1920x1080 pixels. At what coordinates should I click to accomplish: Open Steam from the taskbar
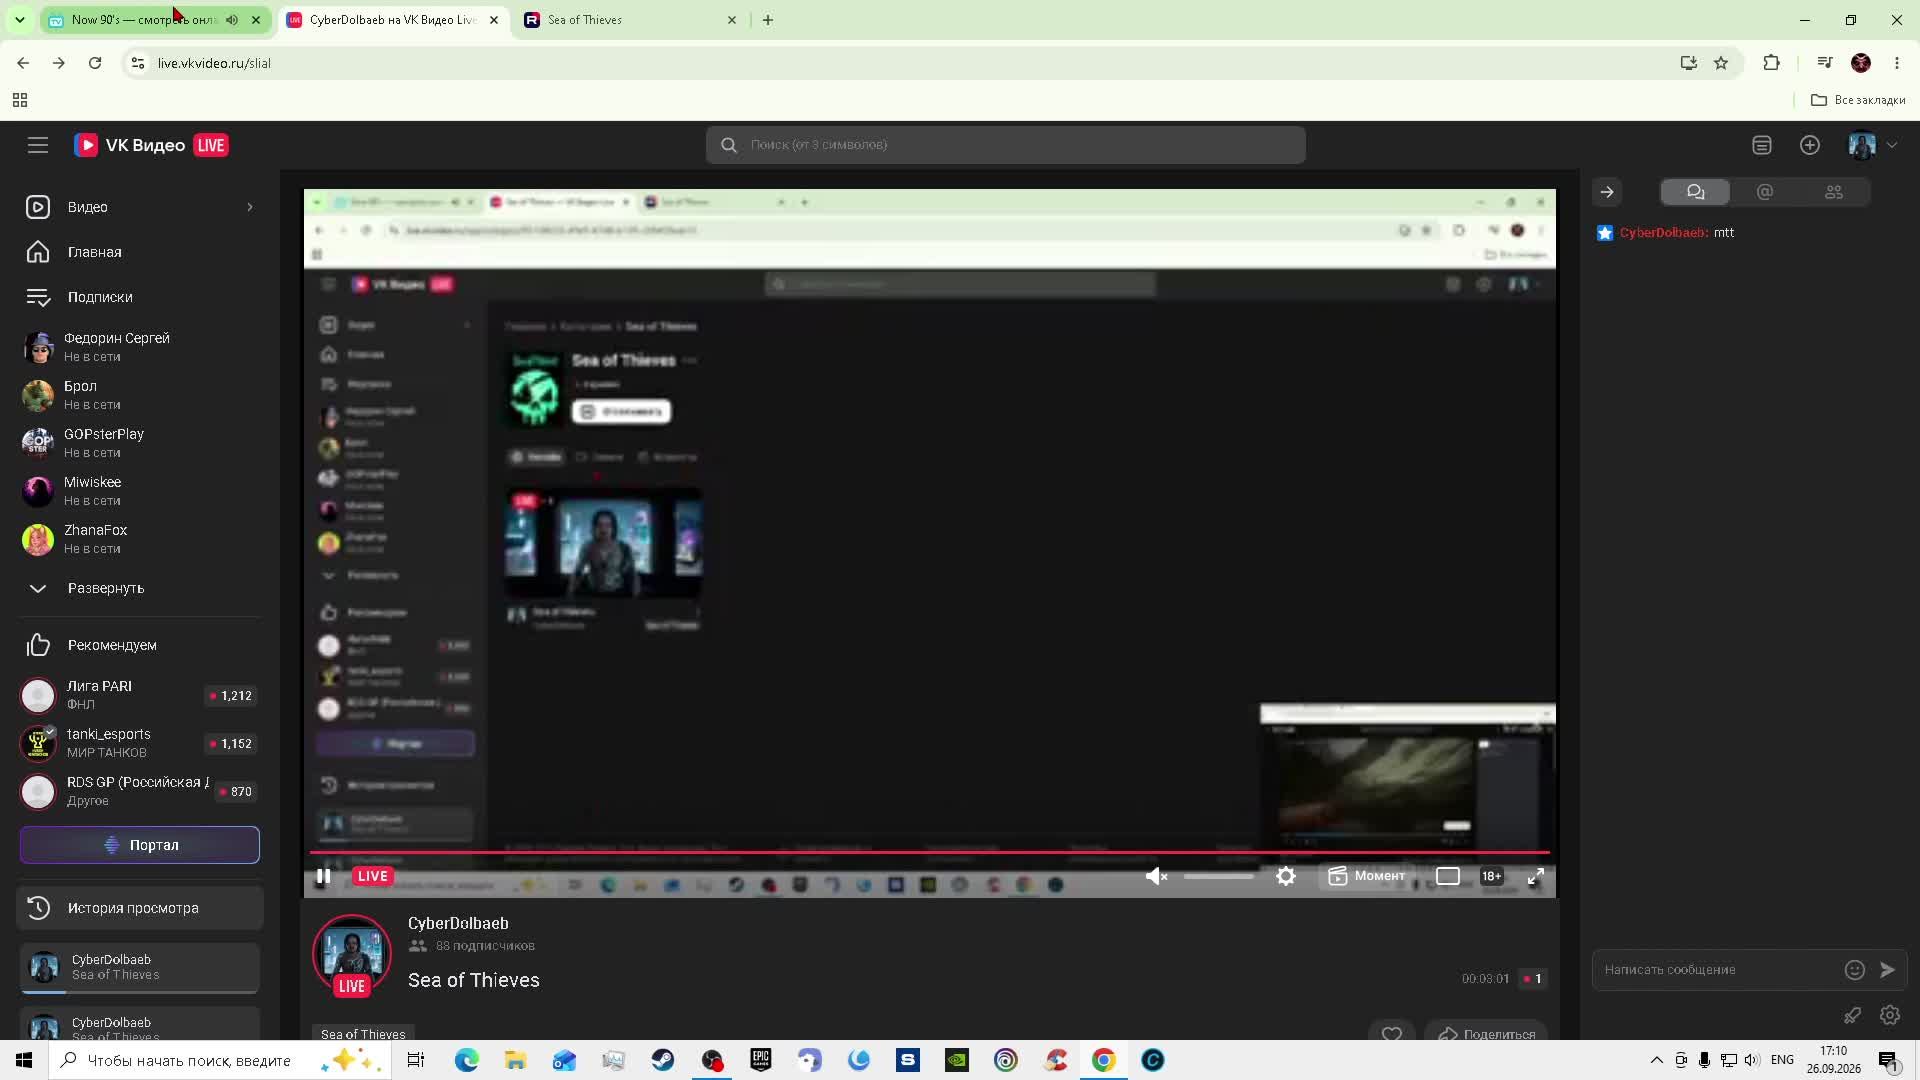click(663, 1060)
